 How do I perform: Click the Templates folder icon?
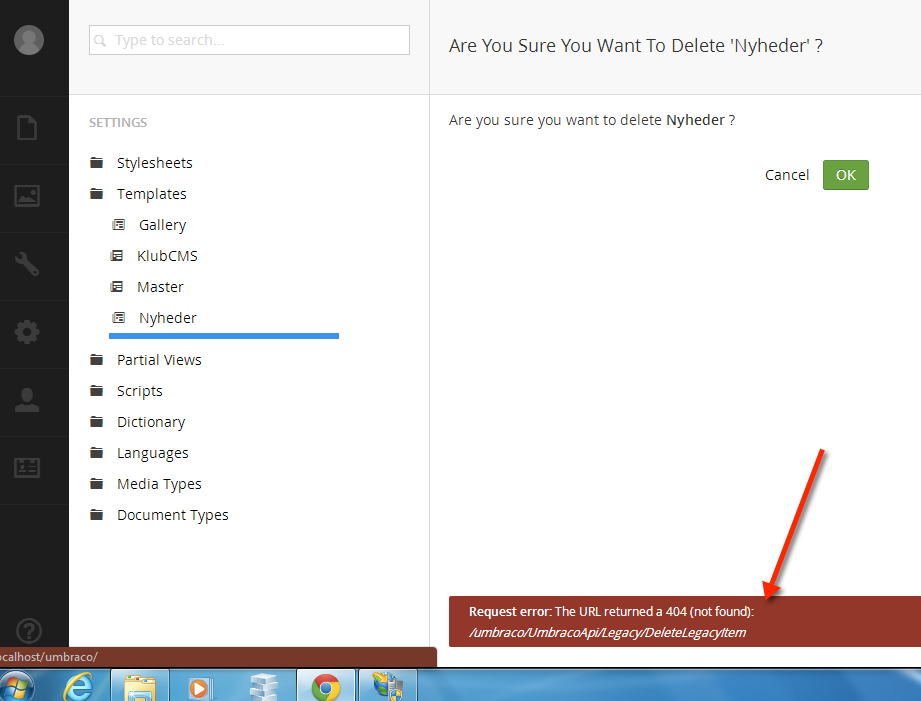pos(96,193)
